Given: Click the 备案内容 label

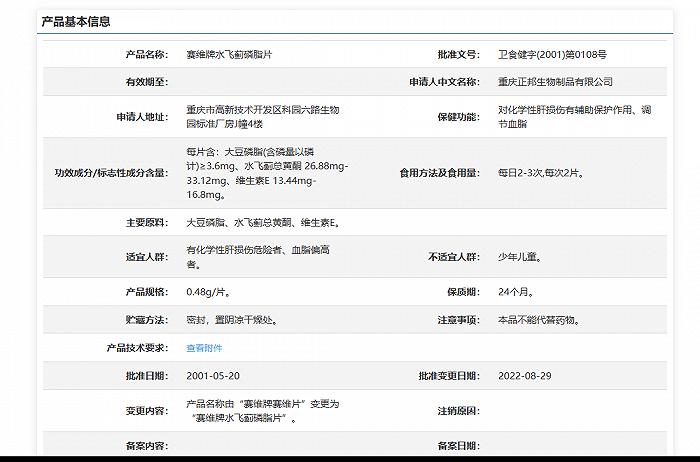Looking at the screenshot, I should pyautogui.click(x=147, y=445).
